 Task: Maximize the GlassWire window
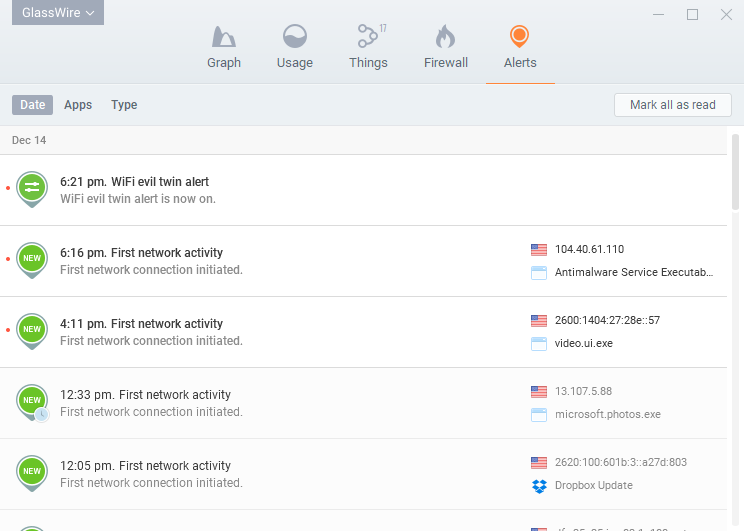point(692,15)
